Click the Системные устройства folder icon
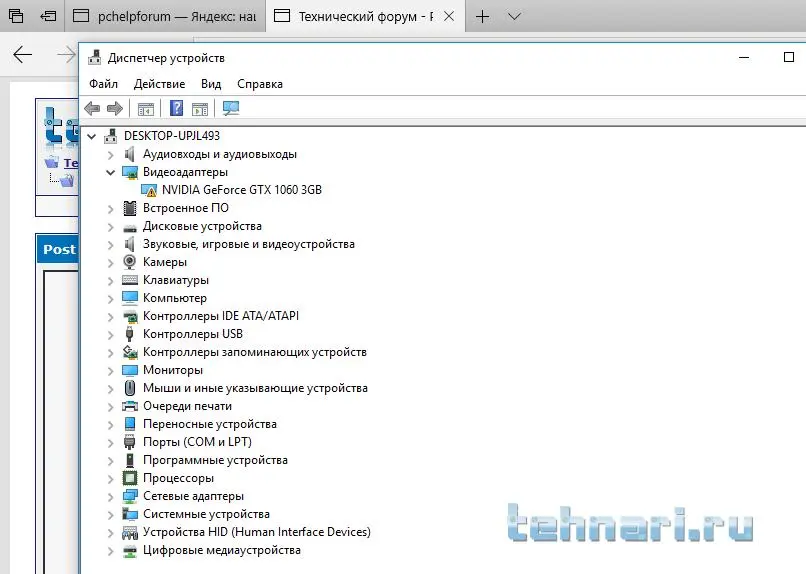Screen dimensions: 806x574 click(x=130, y=514)
